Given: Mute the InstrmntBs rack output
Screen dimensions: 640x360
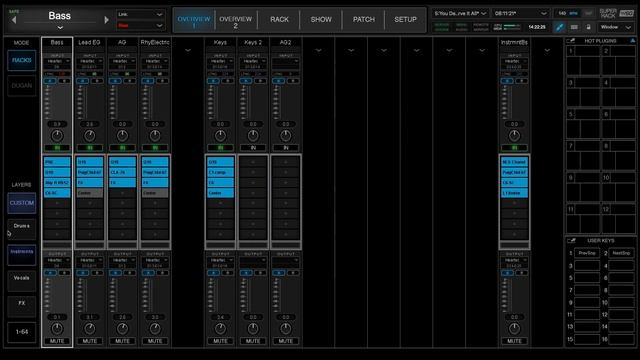Looking at the screenshot, I should (x=514, y=341).
